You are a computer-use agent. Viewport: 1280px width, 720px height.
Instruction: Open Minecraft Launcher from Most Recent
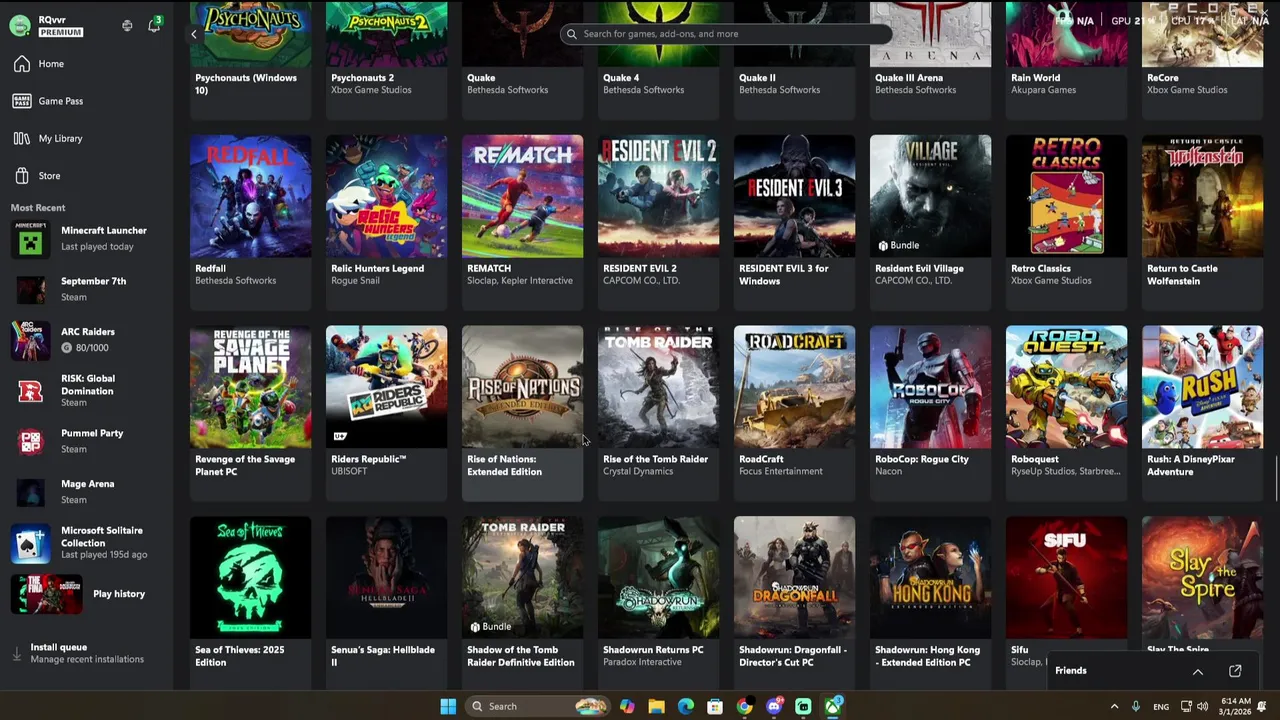click(86, 239)
